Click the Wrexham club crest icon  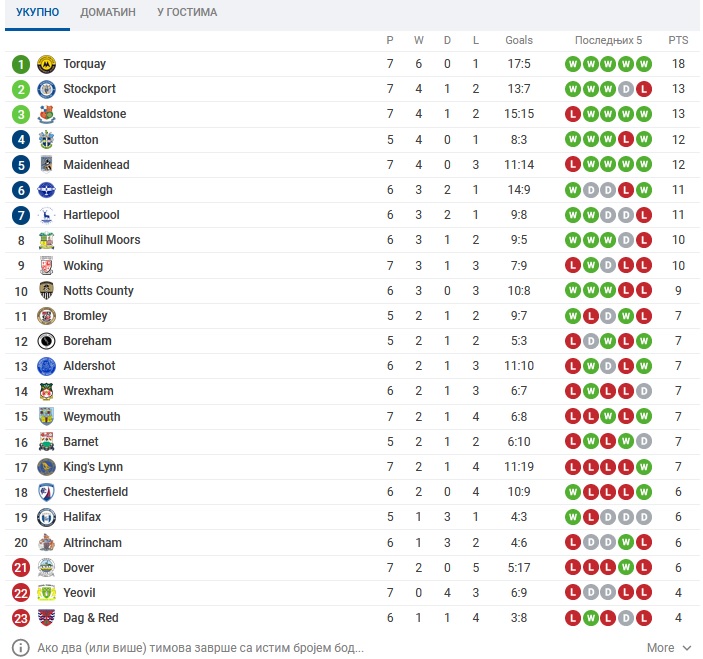46,391
